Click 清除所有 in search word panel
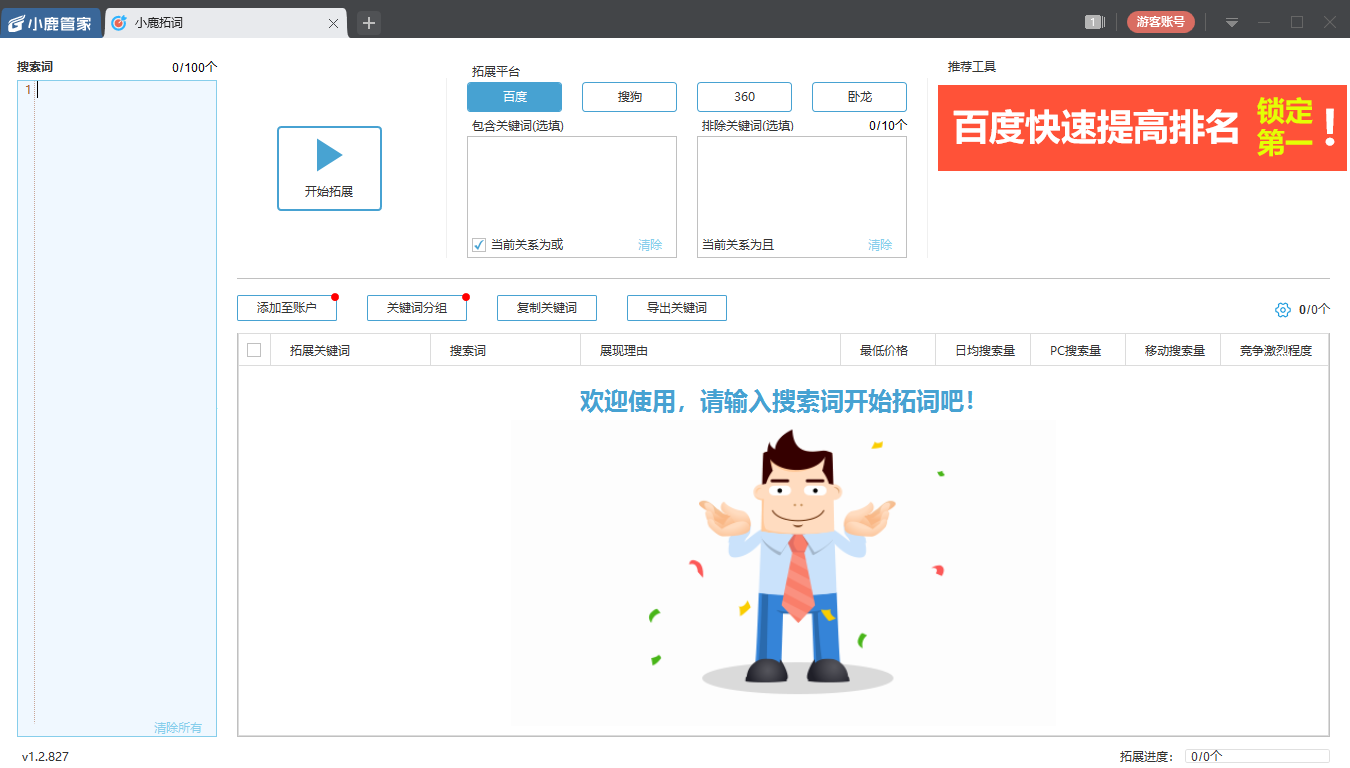 (178, 728)
